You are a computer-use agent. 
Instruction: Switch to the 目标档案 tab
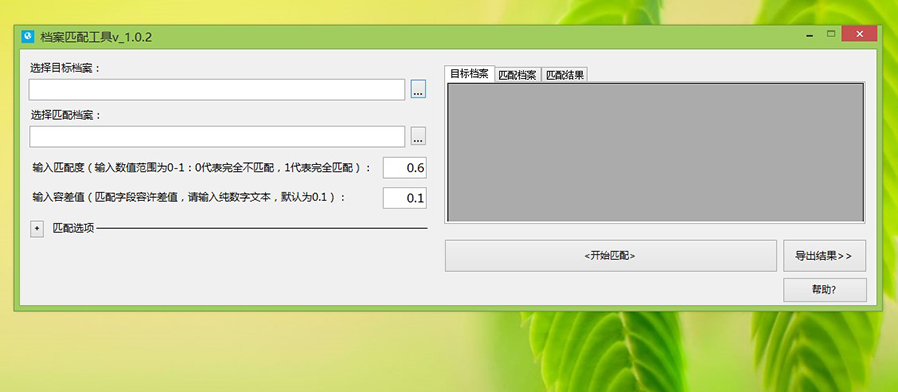click(x=469, y=74)
